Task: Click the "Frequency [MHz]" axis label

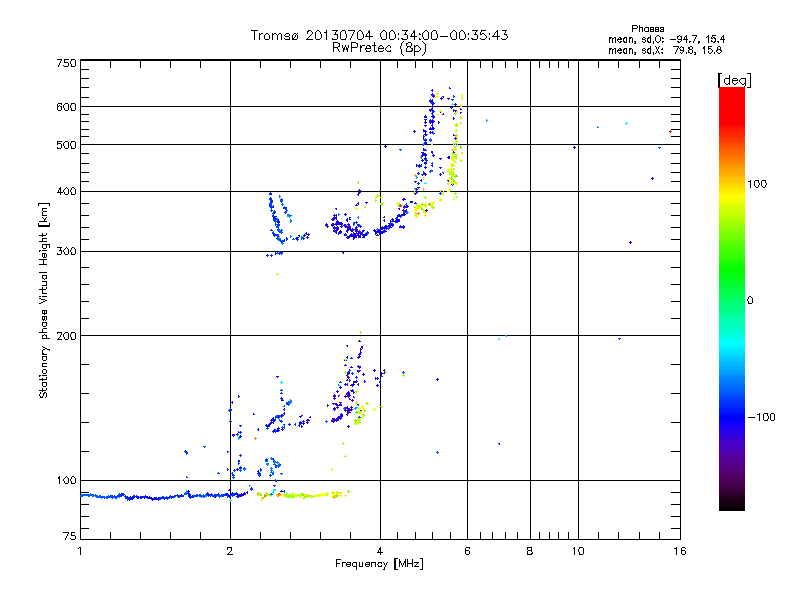Action: tap(379, 564)
